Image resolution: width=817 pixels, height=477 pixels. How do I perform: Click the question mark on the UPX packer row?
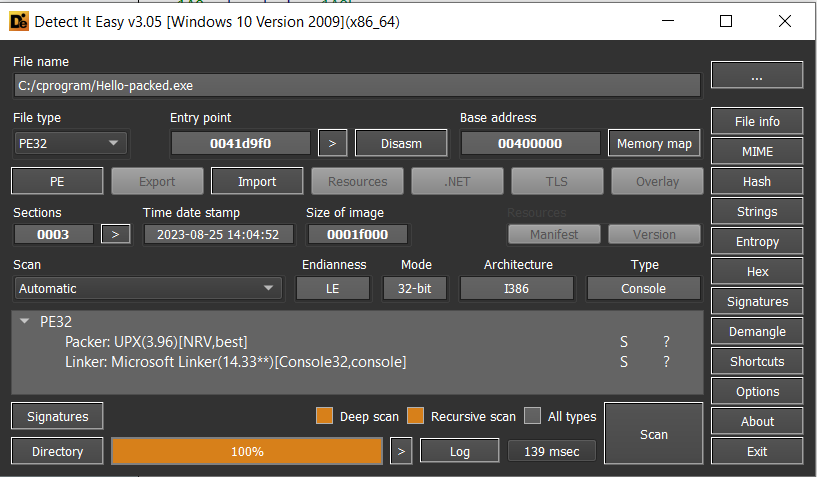point(666,342)
